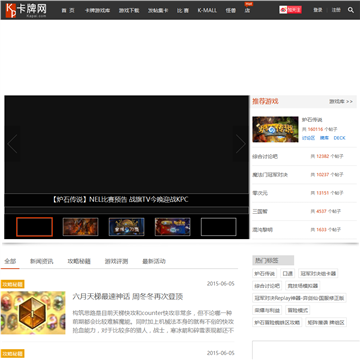
Task: Switch to the 新闻资讯 tab
Action: tap(41, 261)
